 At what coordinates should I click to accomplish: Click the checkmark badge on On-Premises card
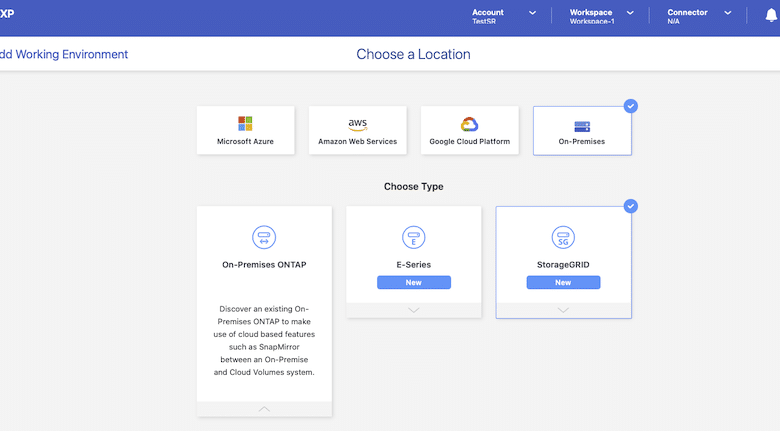[631, 106]
